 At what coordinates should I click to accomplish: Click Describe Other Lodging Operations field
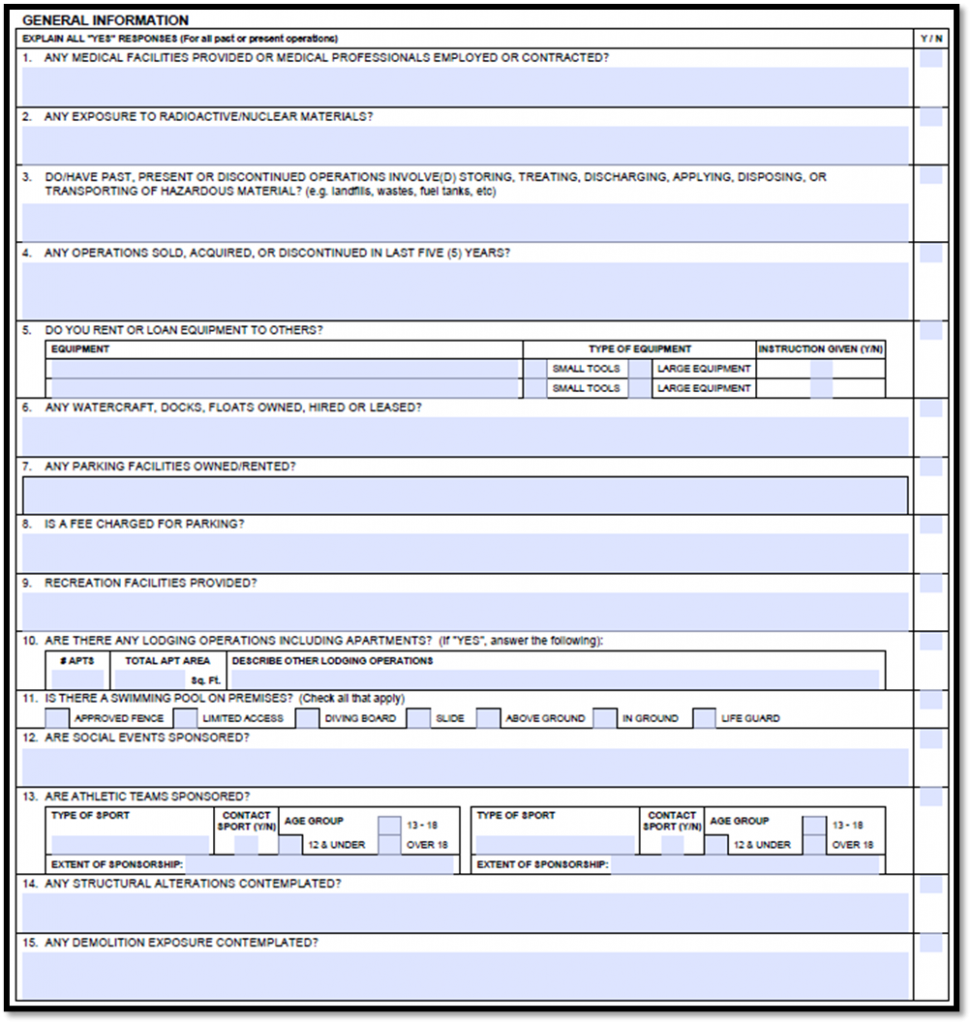(555, 679)
